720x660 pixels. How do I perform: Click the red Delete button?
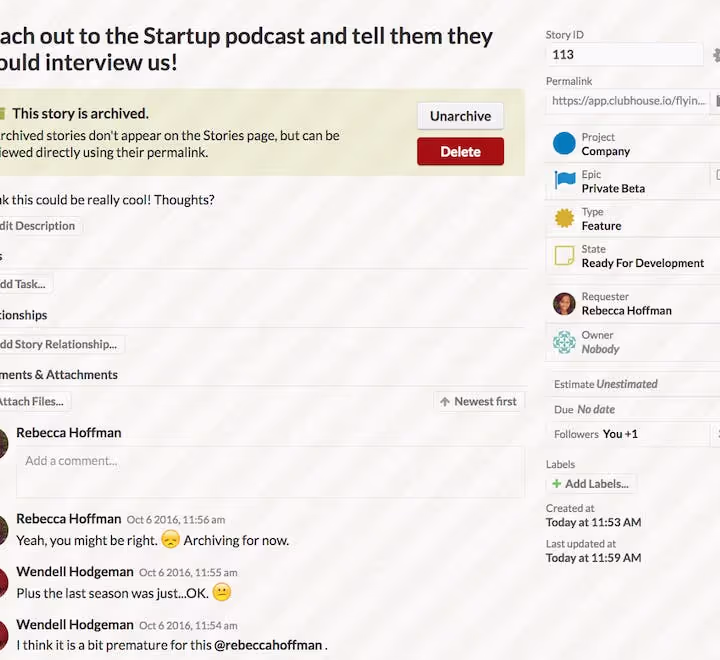[x=461, y=152]
